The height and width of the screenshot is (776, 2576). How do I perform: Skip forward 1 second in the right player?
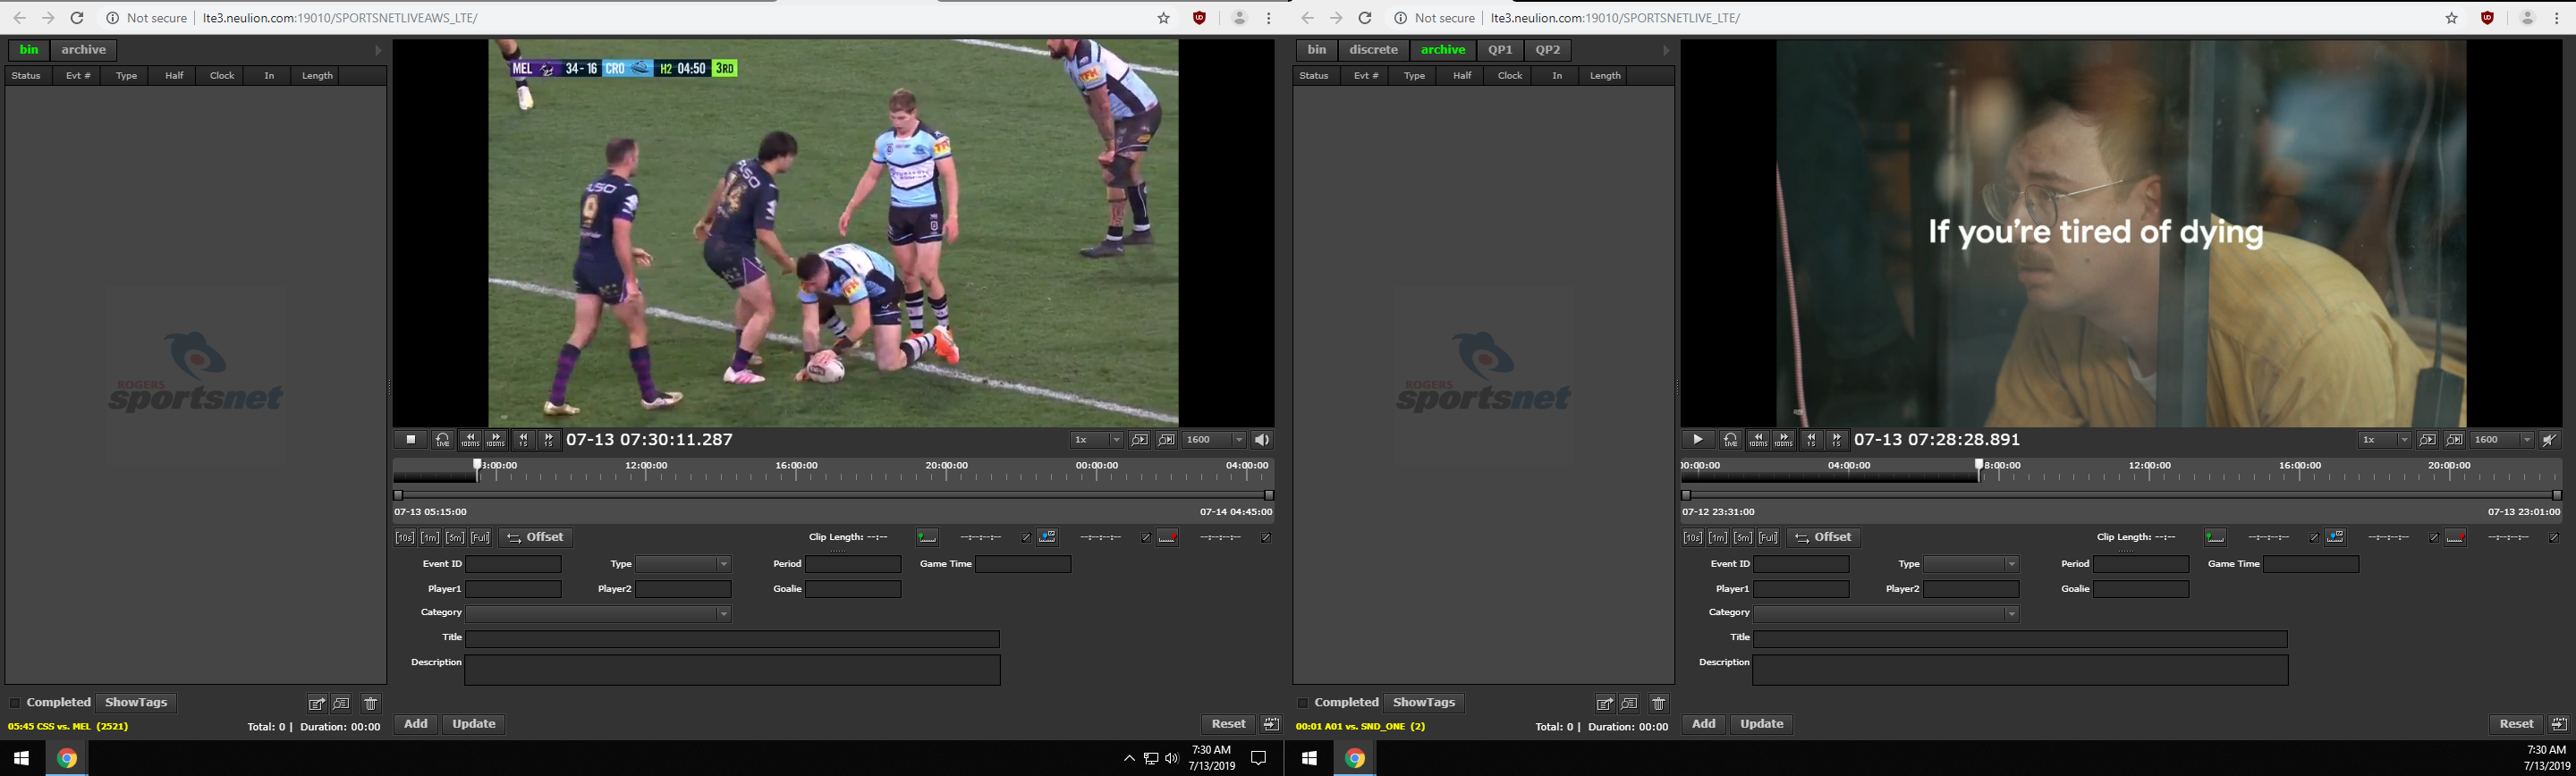pyautogui.click(x=1837, y=440)
